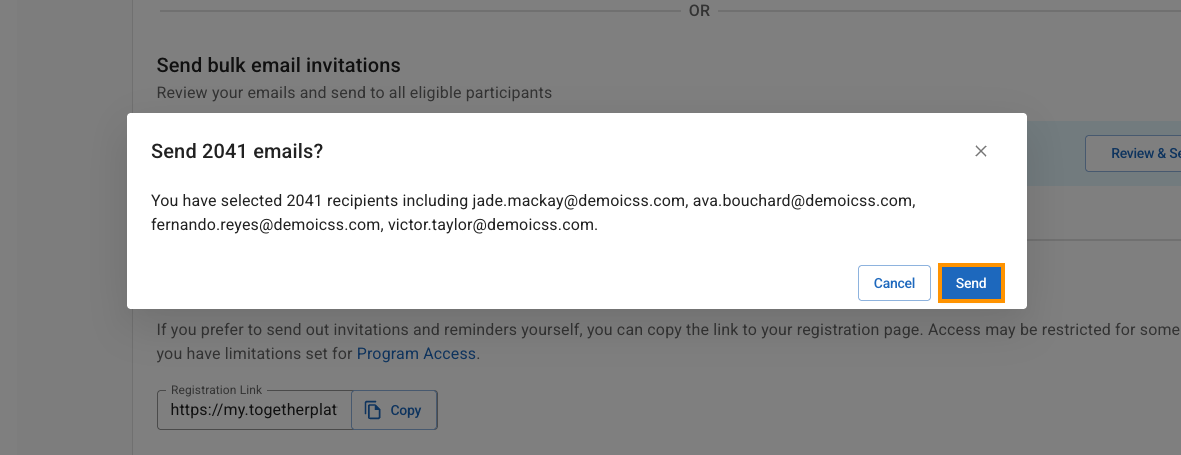Click the "Review your emails and send" subtitle

tap(354, 93)
